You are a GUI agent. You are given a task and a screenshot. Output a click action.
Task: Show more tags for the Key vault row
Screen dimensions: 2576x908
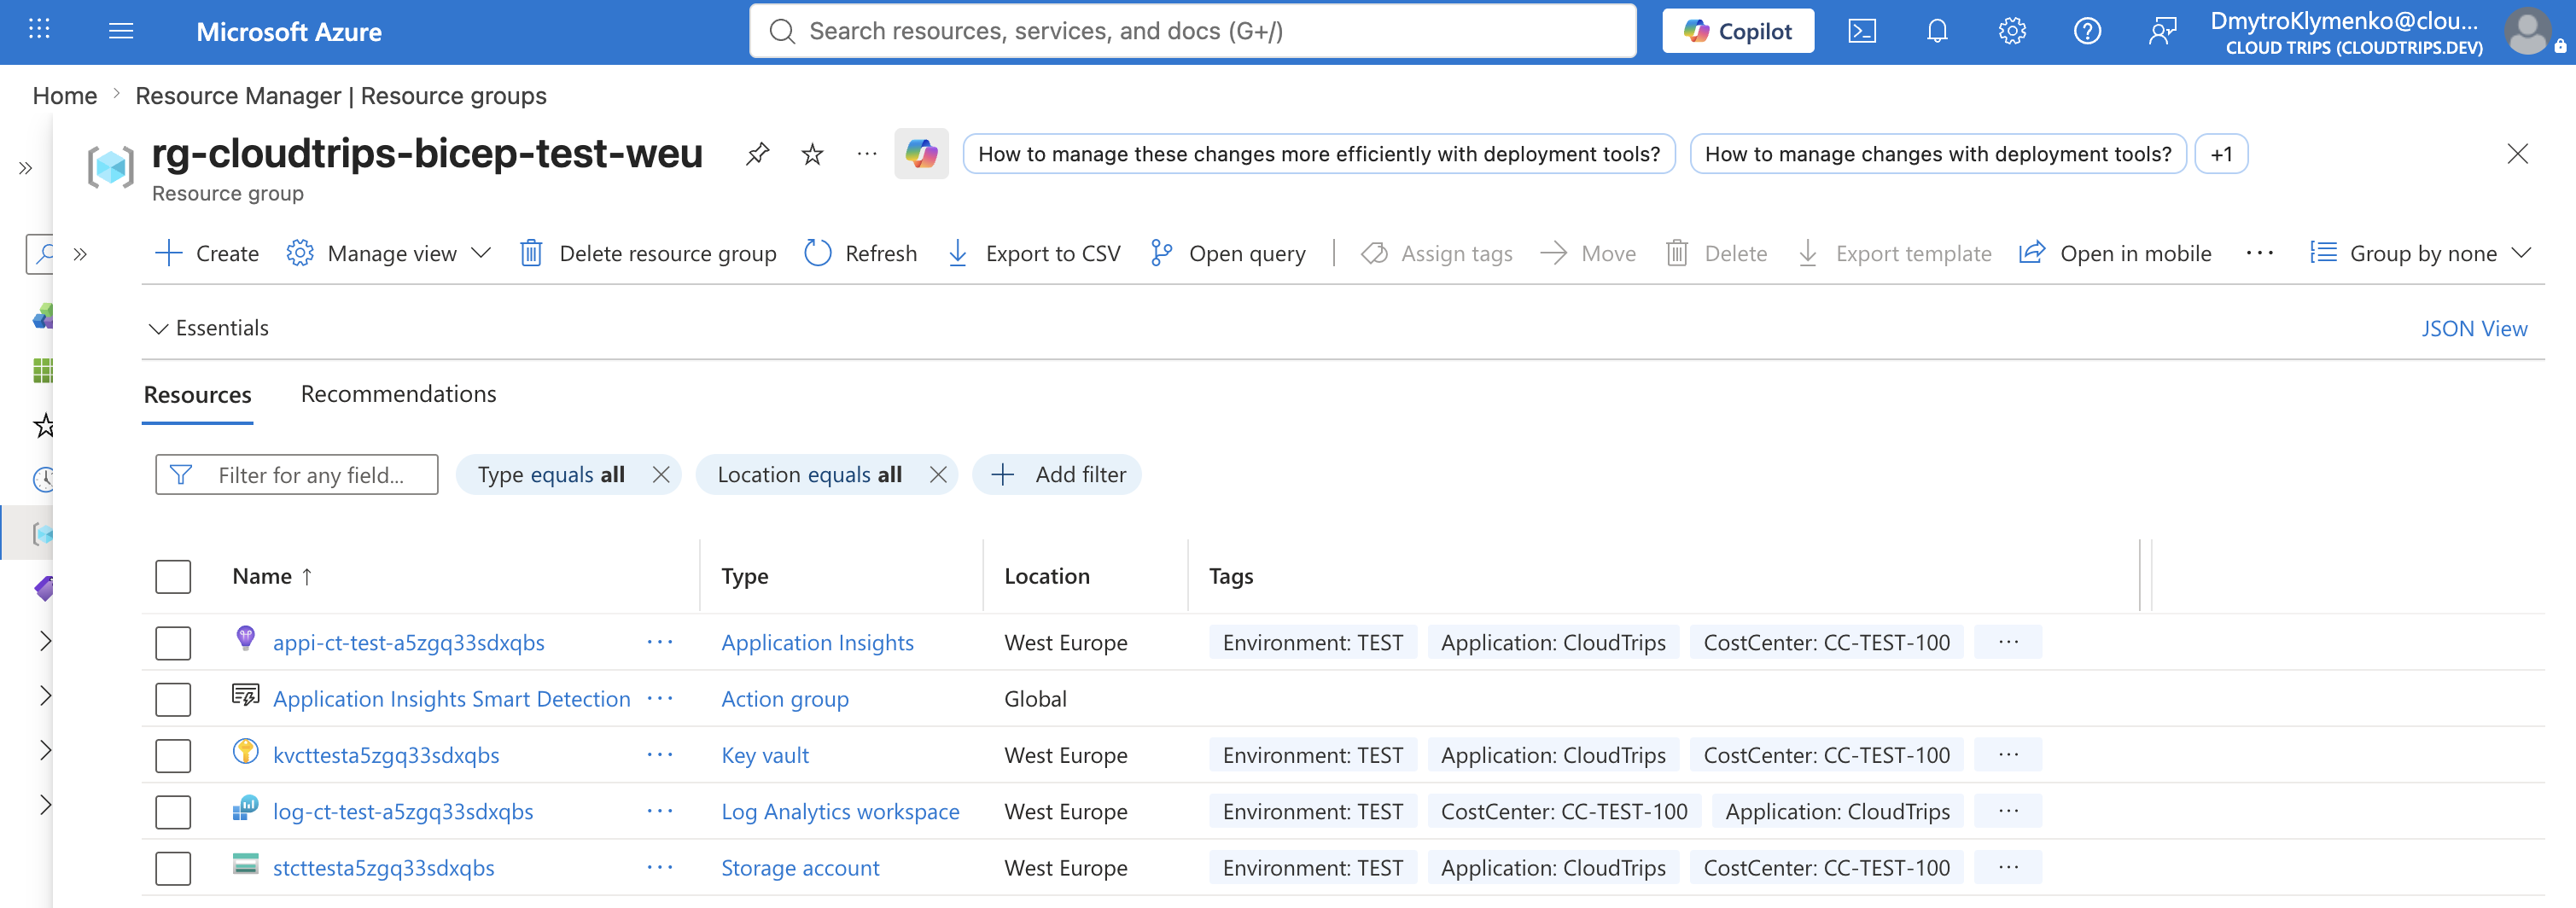tap(2009, 755)
